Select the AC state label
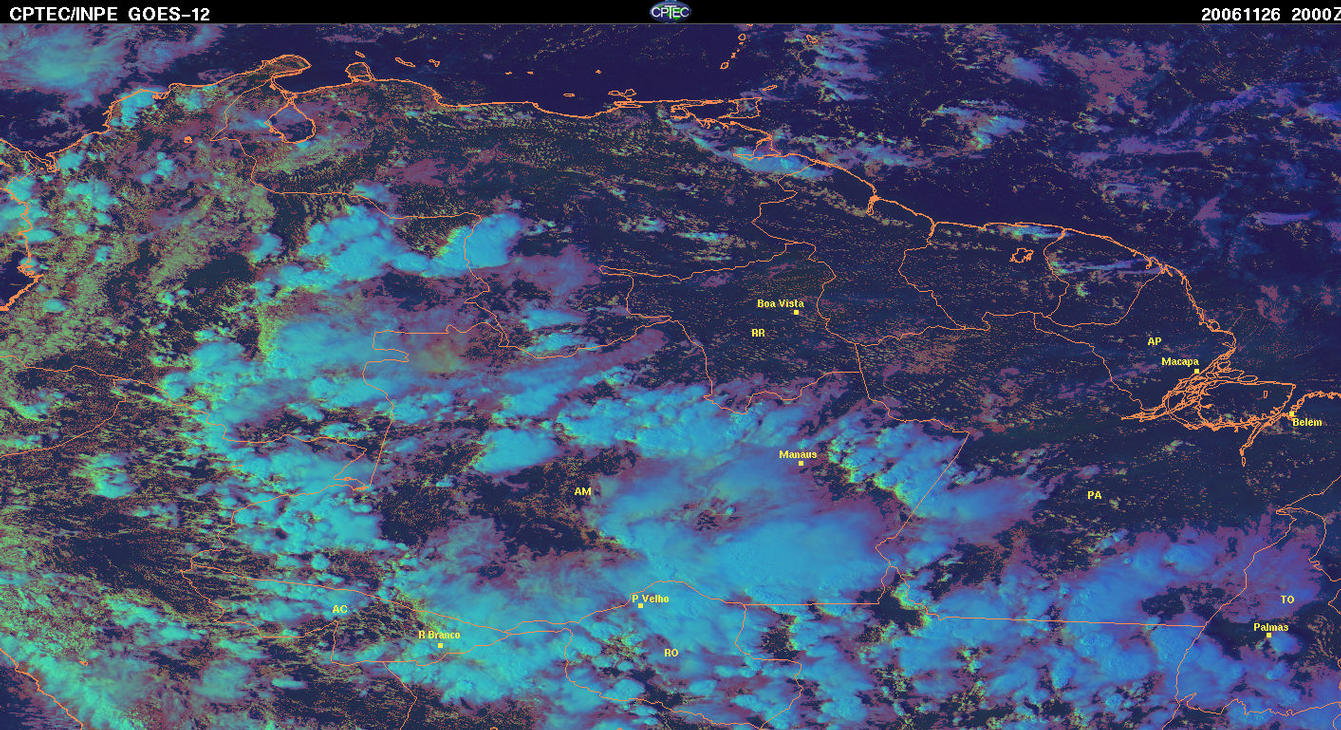Viewport: 1341px width, 730px height. 340,609
